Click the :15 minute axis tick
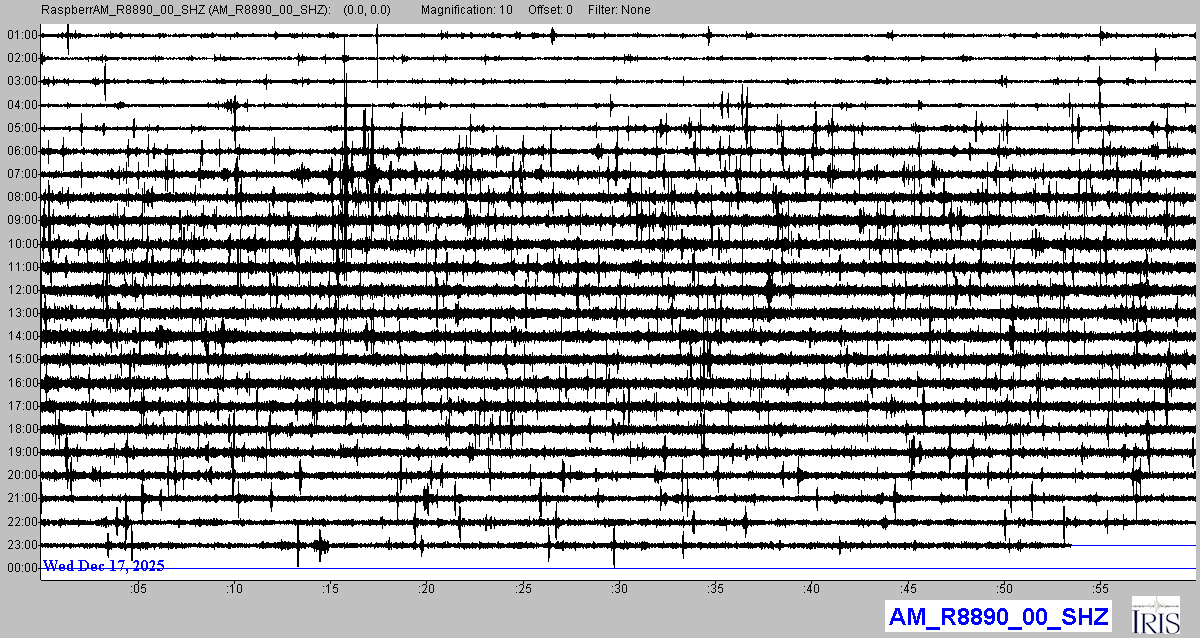Image resolution: width=1200 pixels, height=638 pixels. pos(330,588)
